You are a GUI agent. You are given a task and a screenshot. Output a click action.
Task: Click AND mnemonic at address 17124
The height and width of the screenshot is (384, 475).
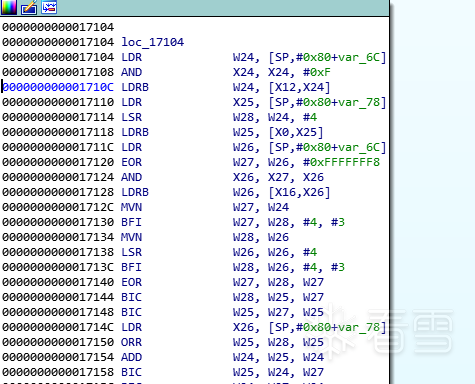(x=131, y=177)
